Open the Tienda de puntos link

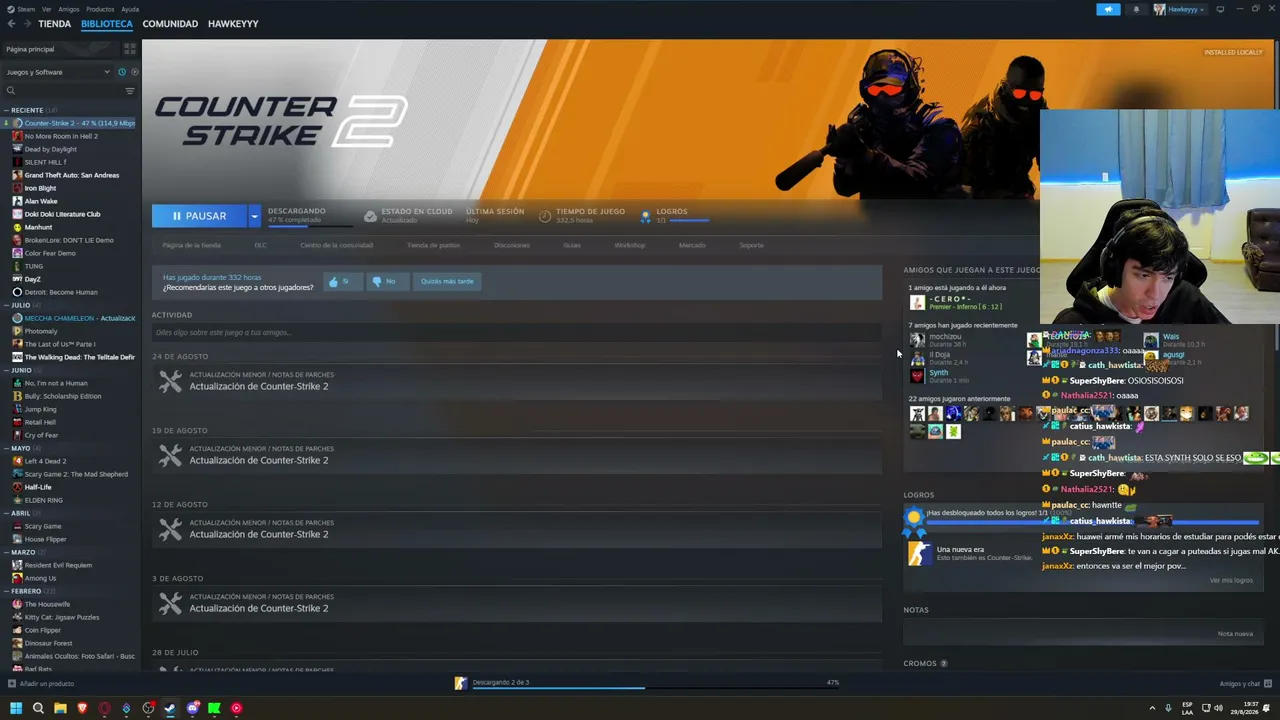434,245
